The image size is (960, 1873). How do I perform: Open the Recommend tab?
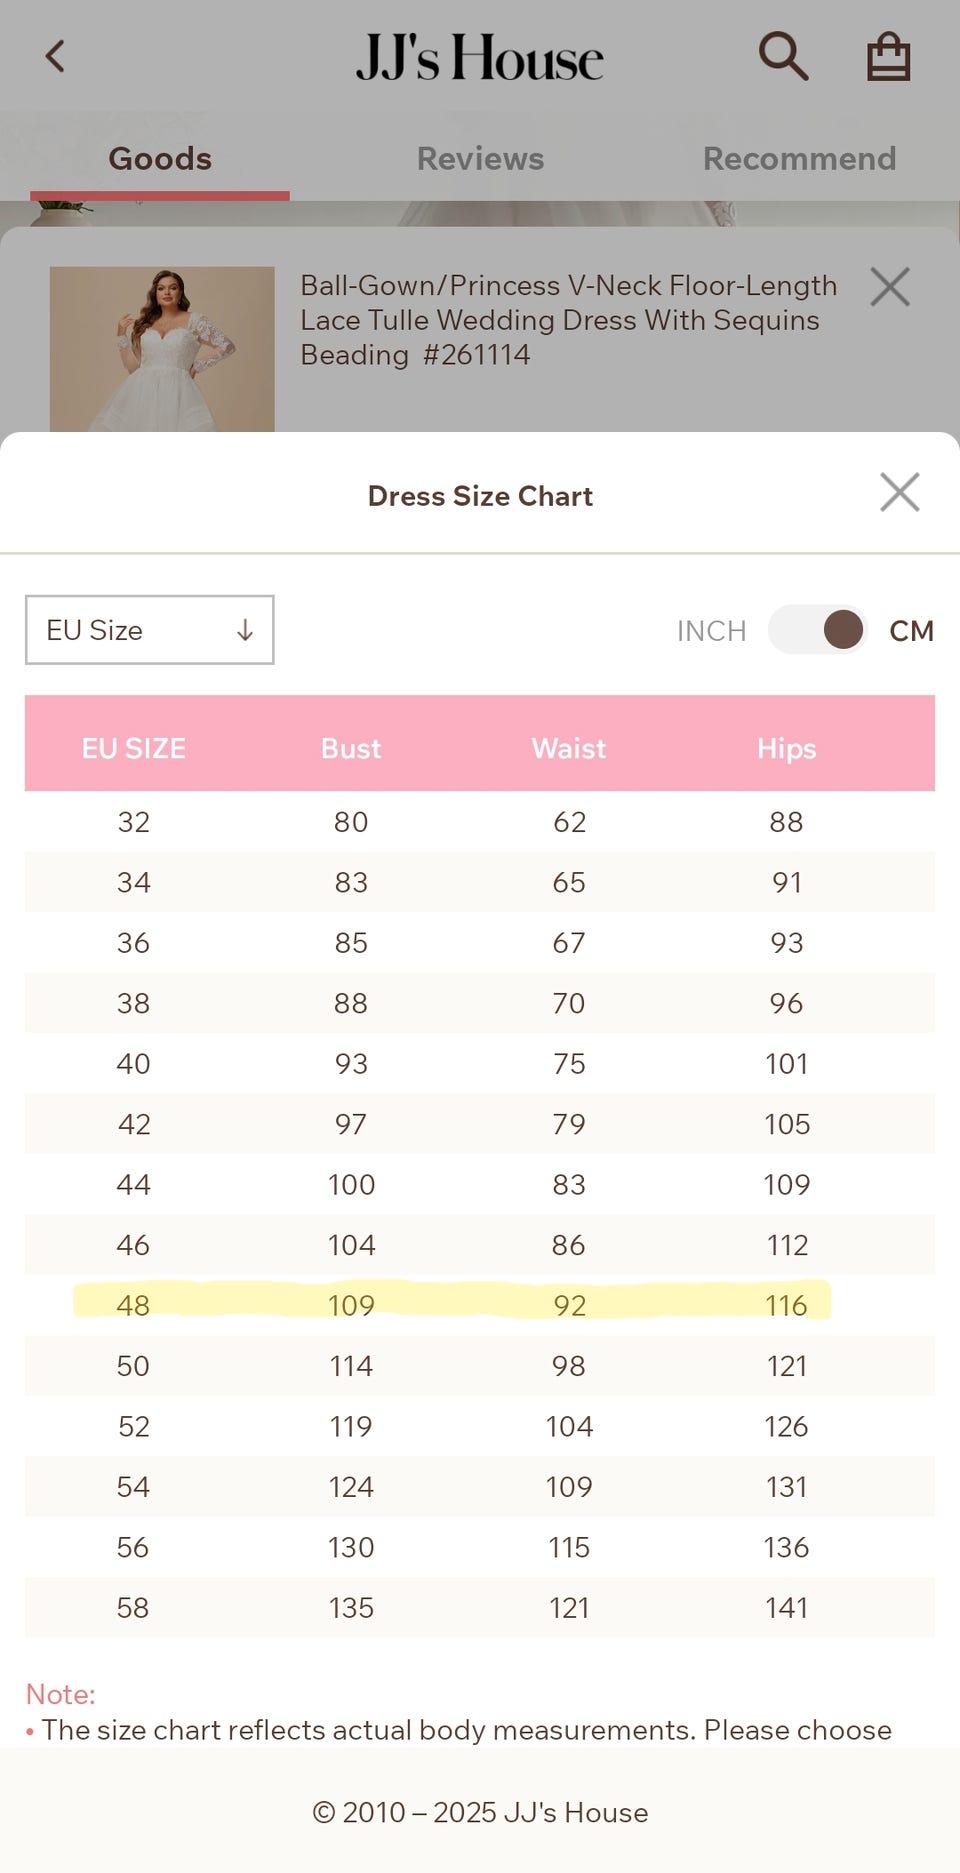tap(799, 159)
